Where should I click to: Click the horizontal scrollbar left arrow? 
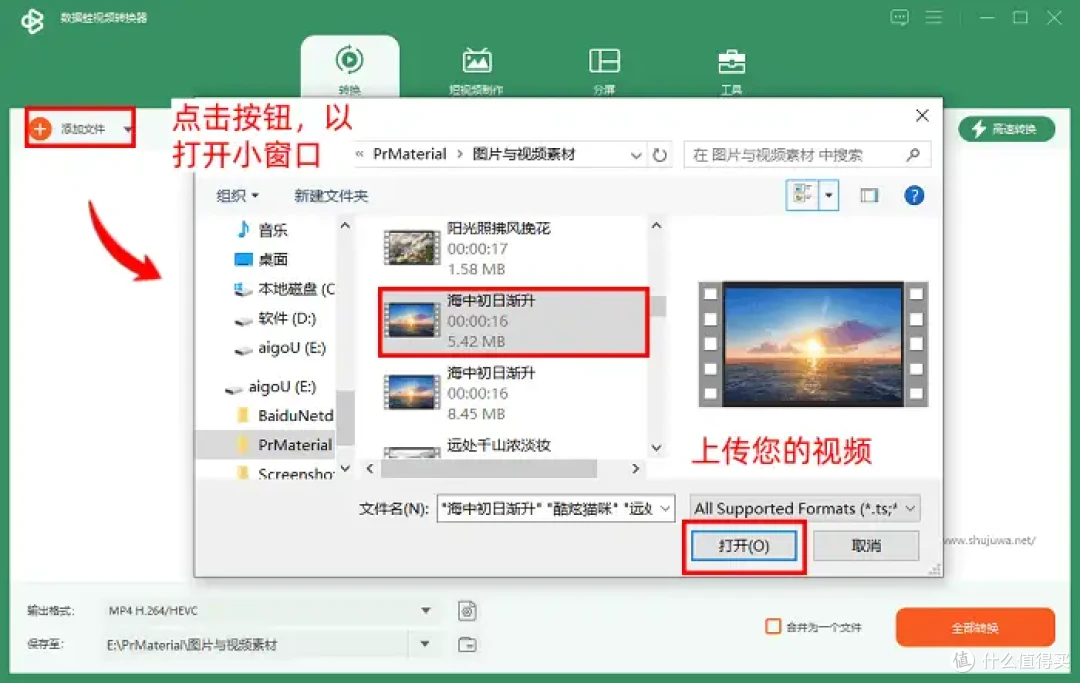click(370, 469)
